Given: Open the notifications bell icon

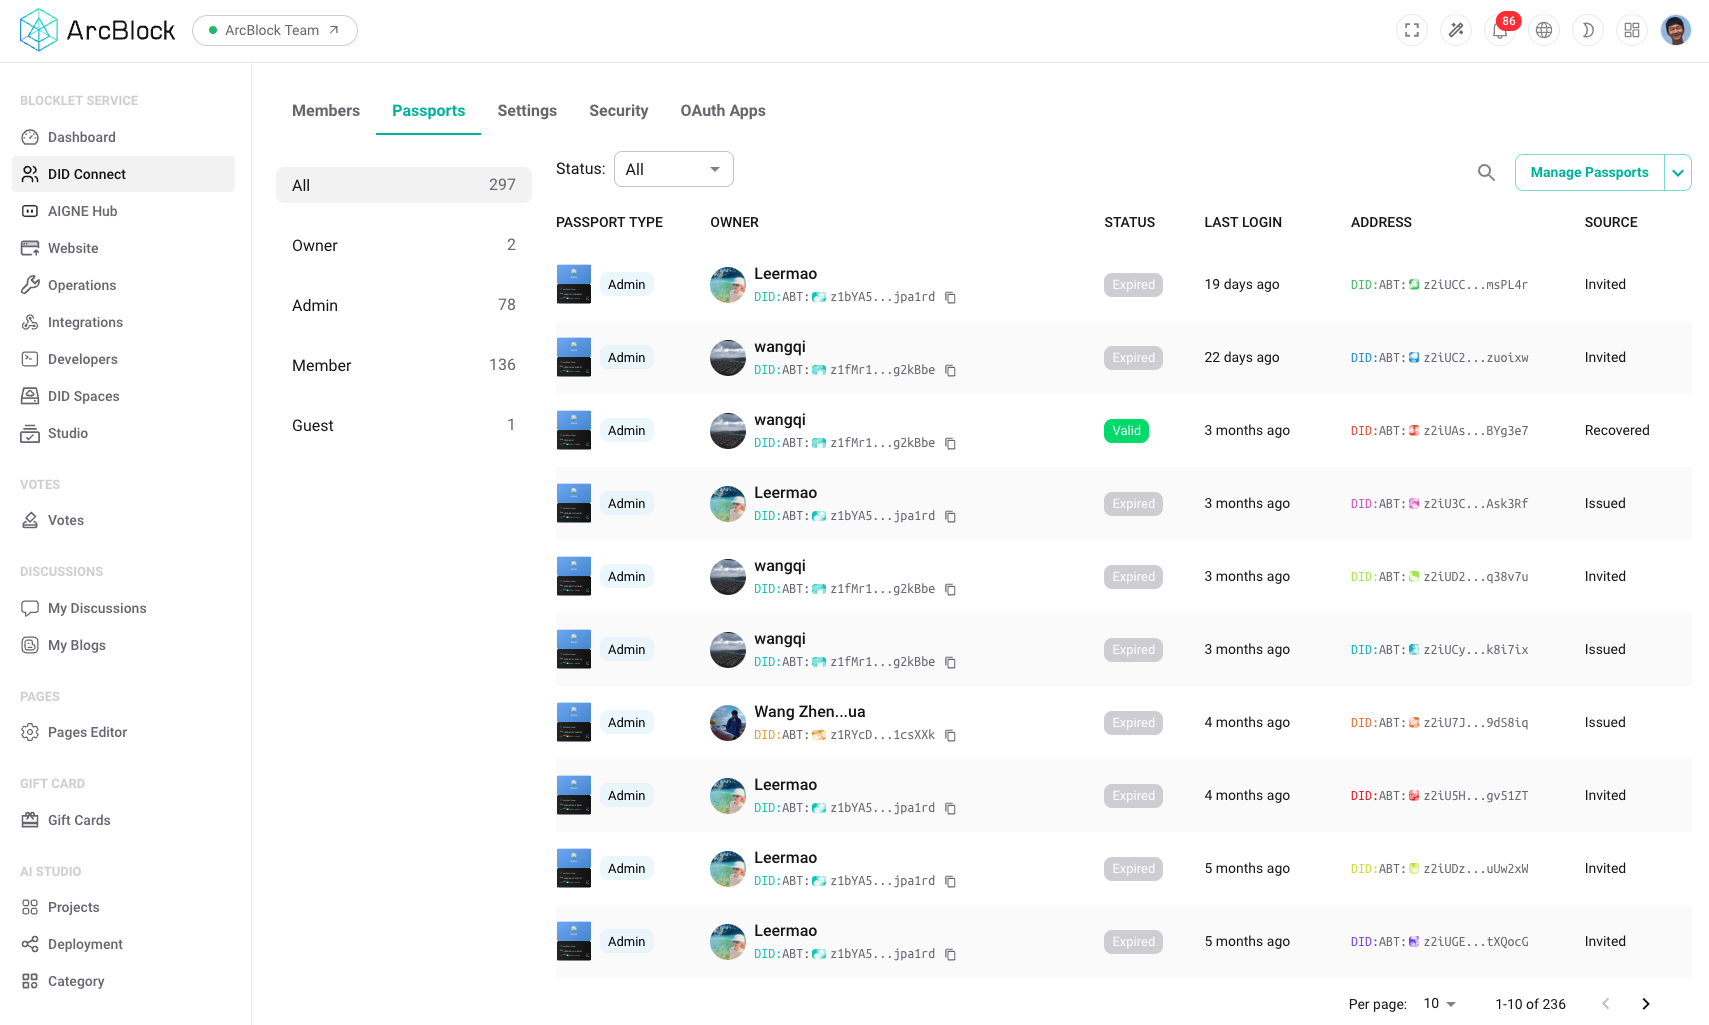Looking at the screenshot, I should point(1499,31).
